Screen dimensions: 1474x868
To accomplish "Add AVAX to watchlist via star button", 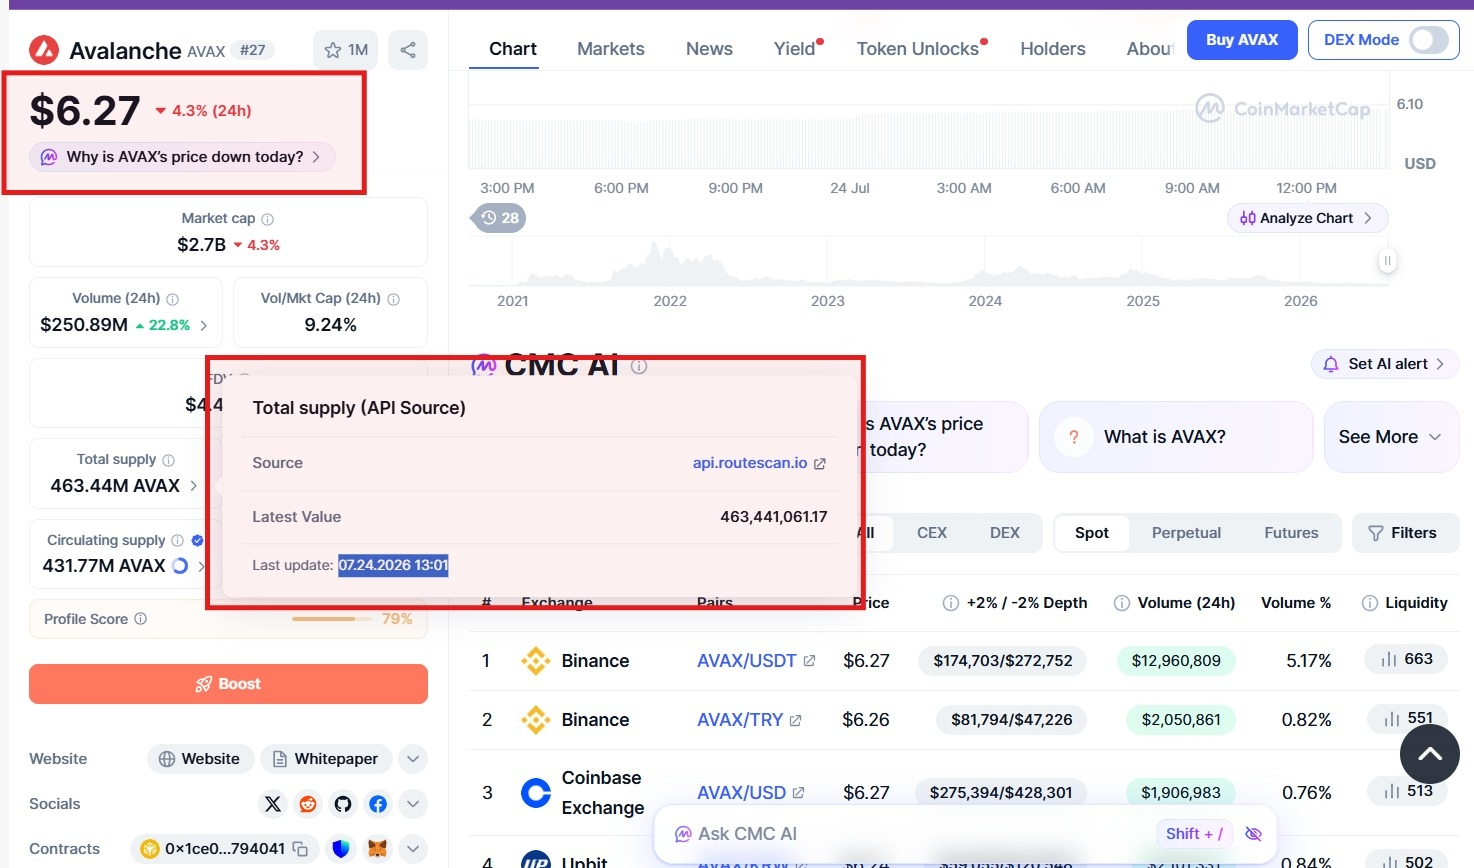I will pos(346,50).
